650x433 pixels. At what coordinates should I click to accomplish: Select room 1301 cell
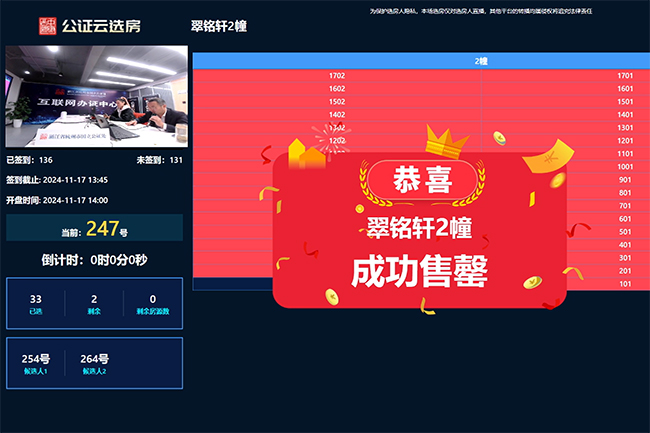click(566, 128)
